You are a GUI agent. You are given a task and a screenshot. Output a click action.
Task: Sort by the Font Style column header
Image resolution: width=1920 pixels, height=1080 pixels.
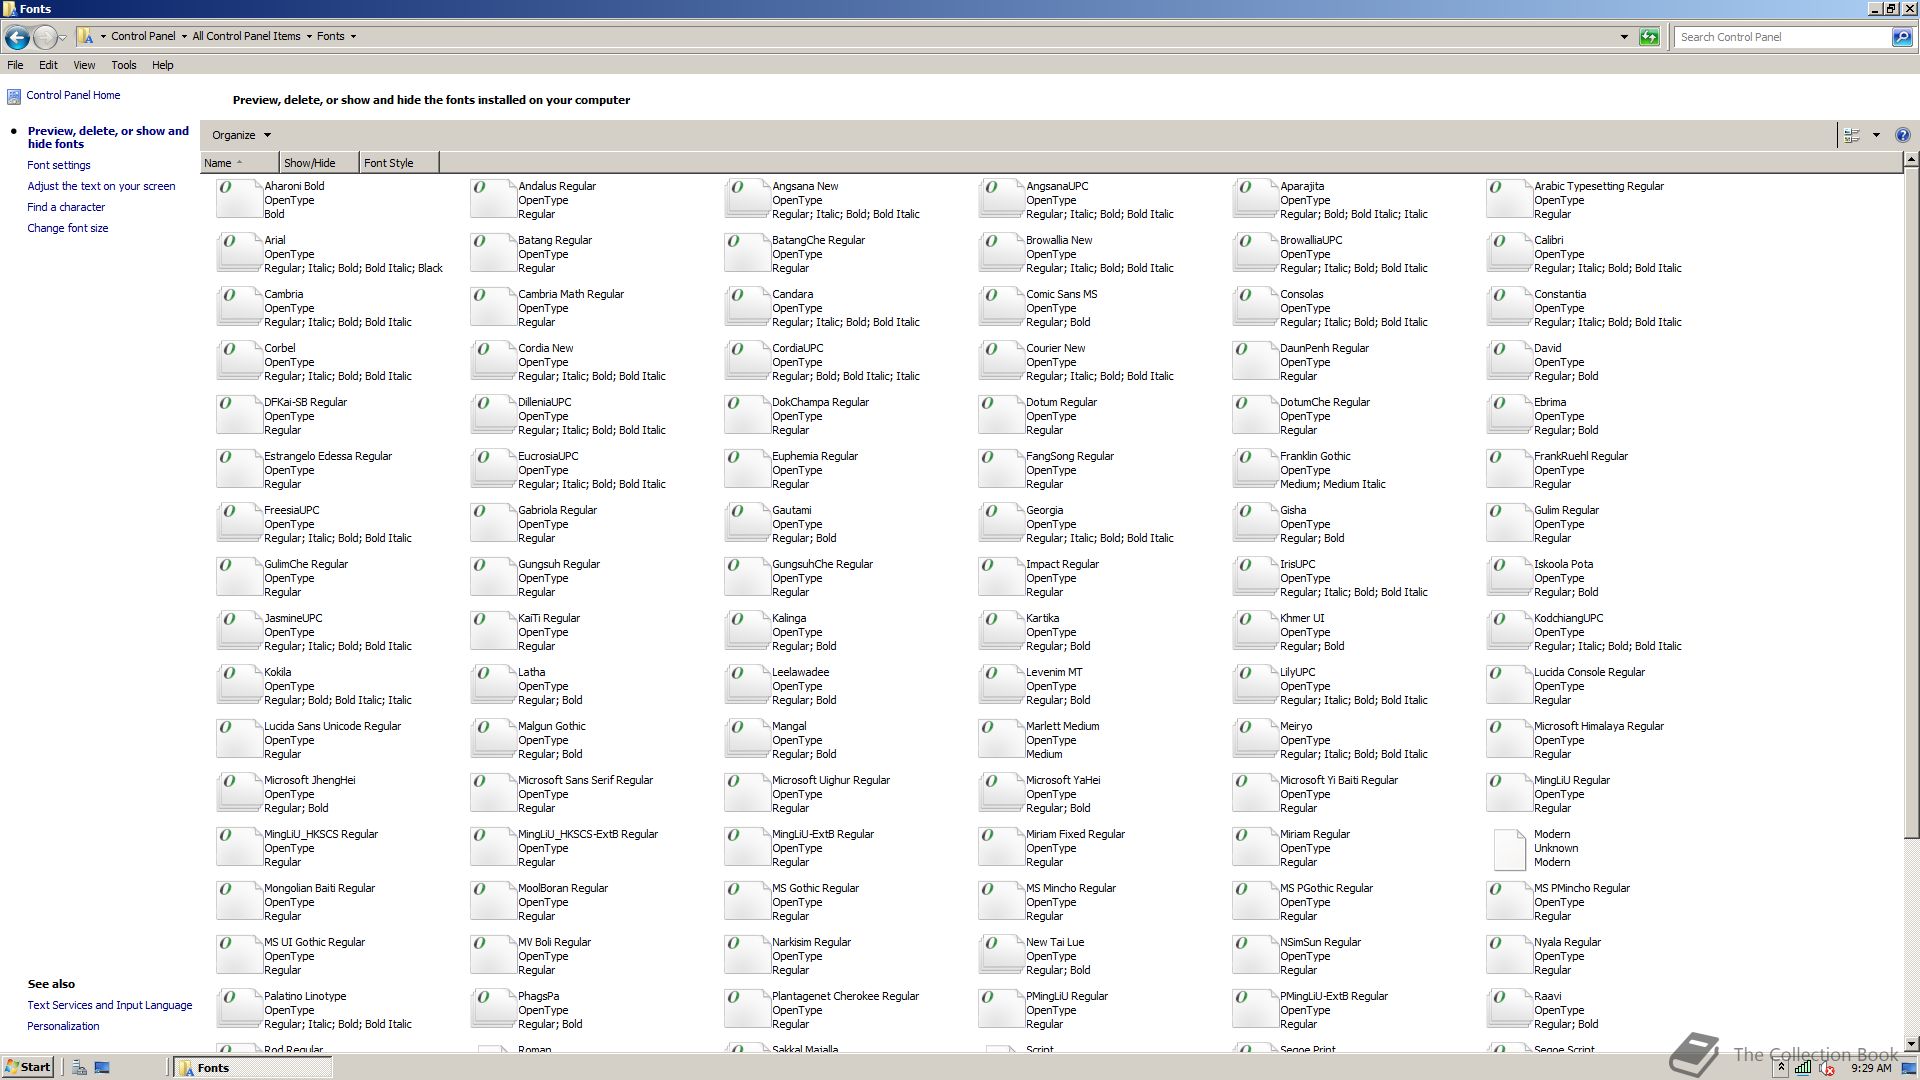point(399,163)
